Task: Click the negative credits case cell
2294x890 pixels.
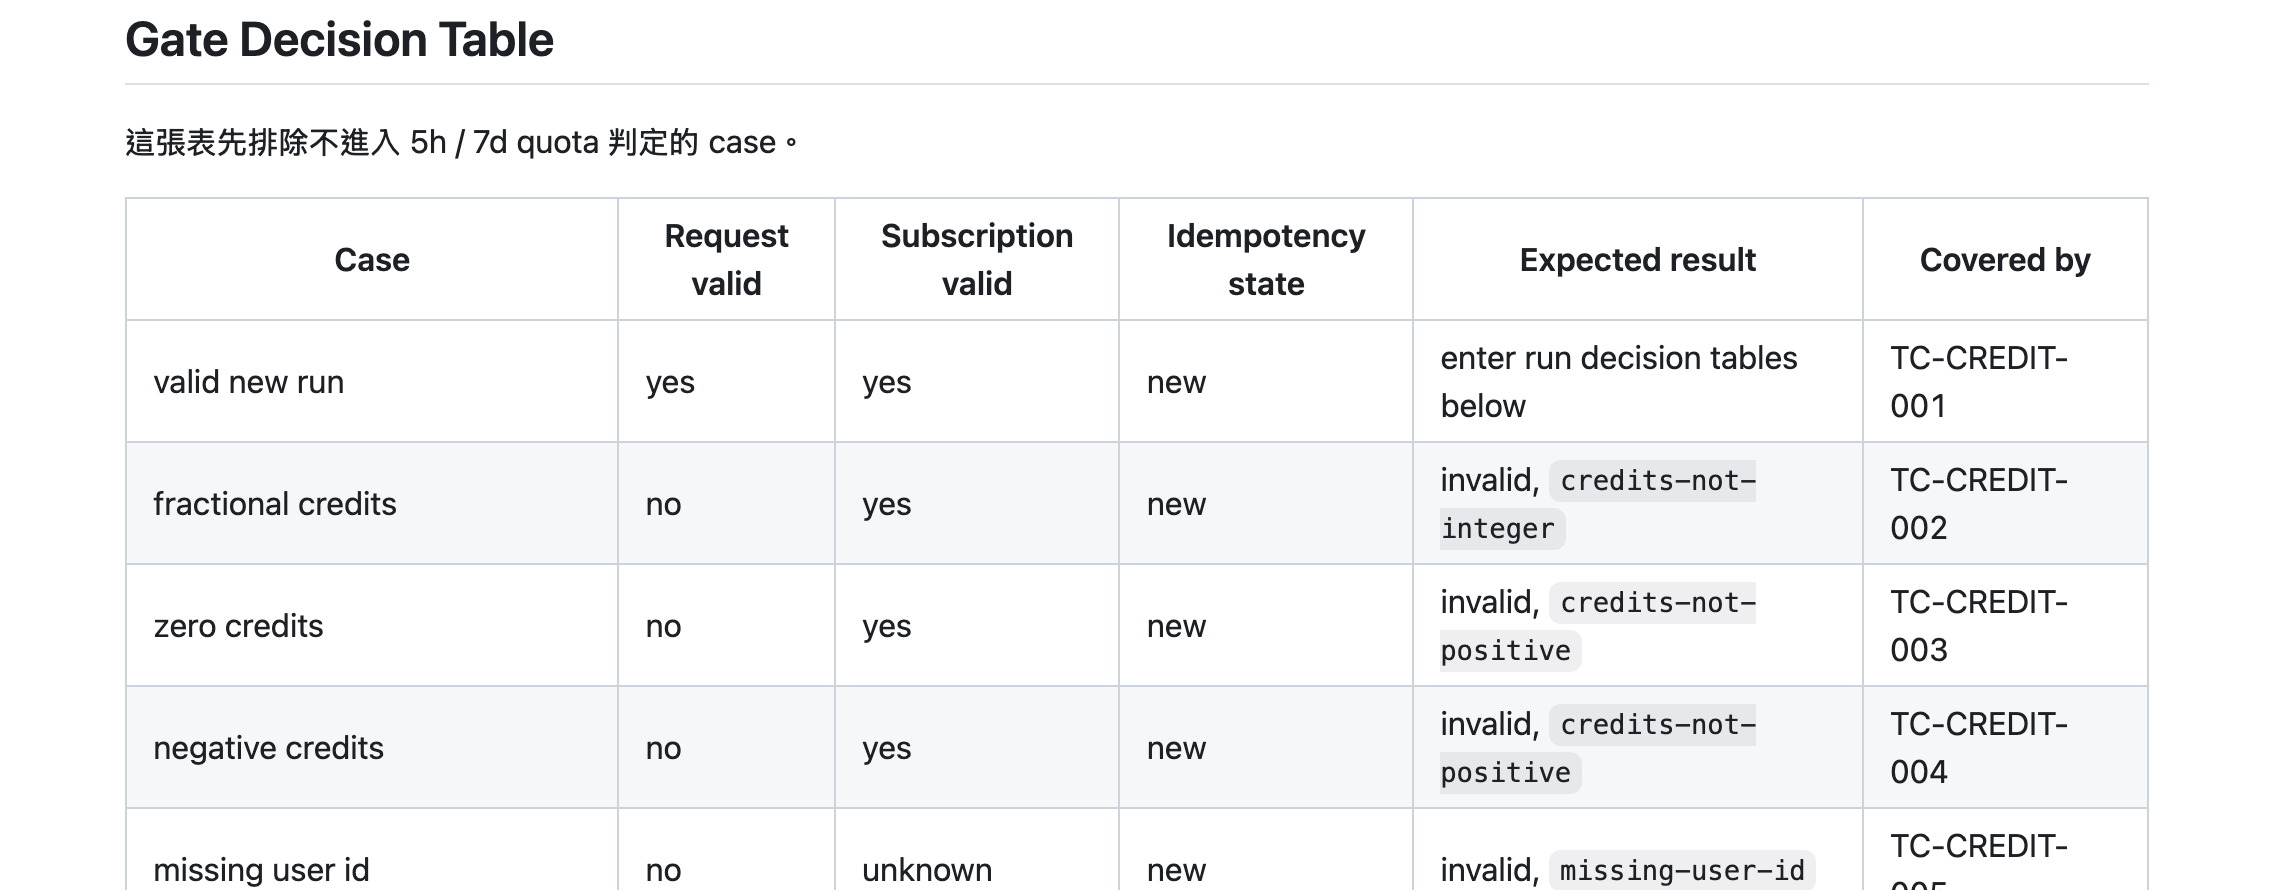Action: [372, 748]
